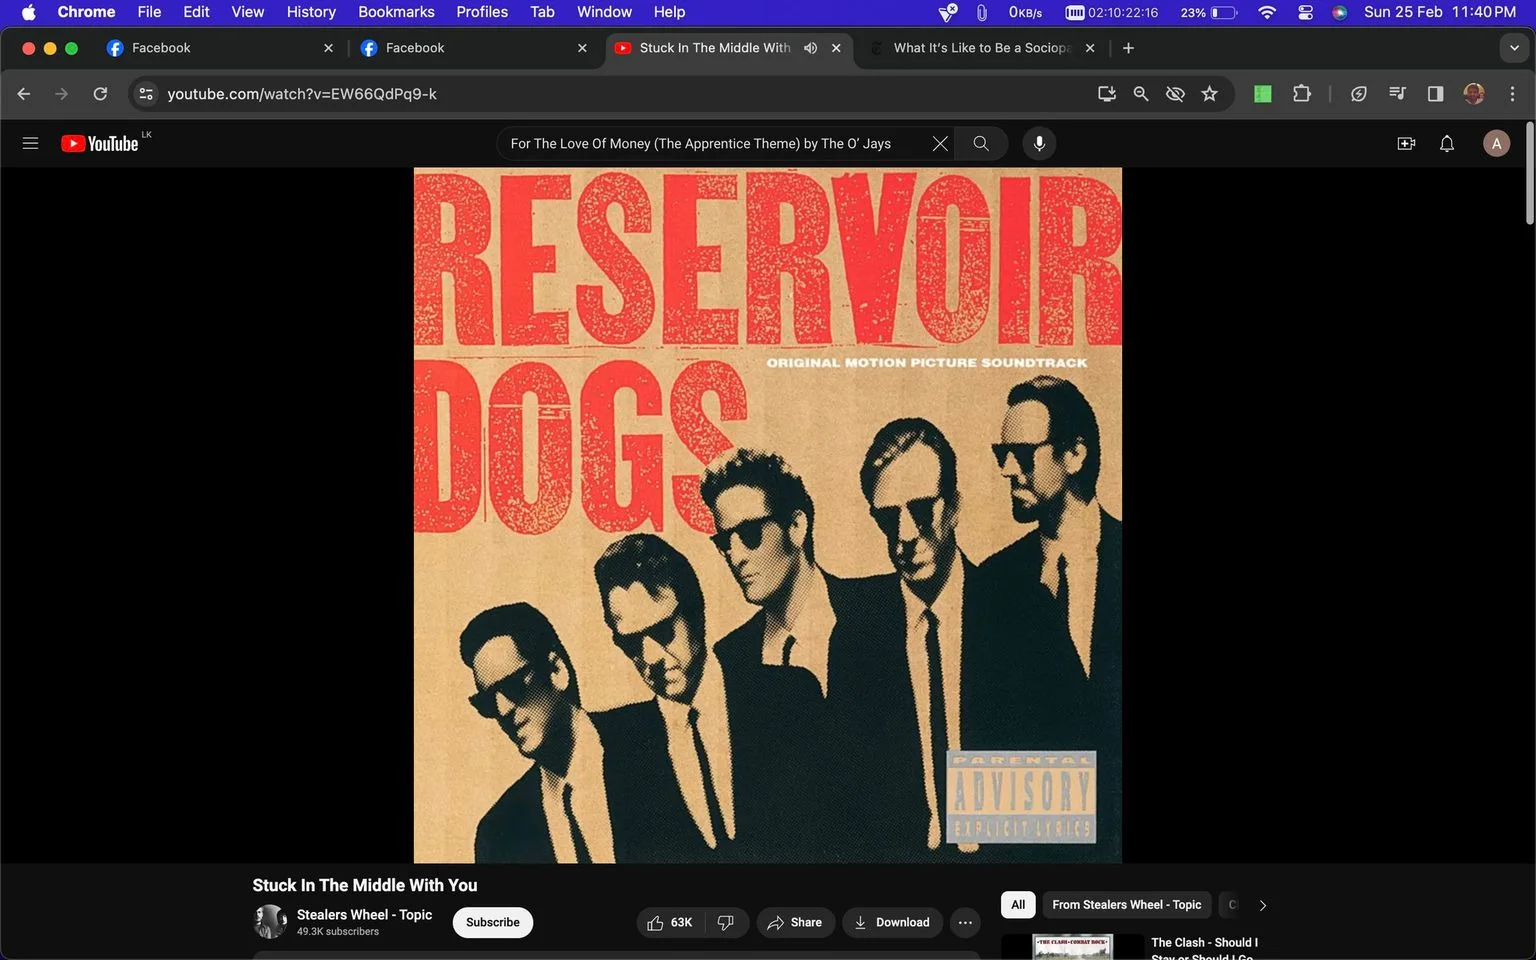The height and width of the screenshot is (960, 1536).
Task: Open the YouTube notifications bell
Action: tap(1446, 143)
